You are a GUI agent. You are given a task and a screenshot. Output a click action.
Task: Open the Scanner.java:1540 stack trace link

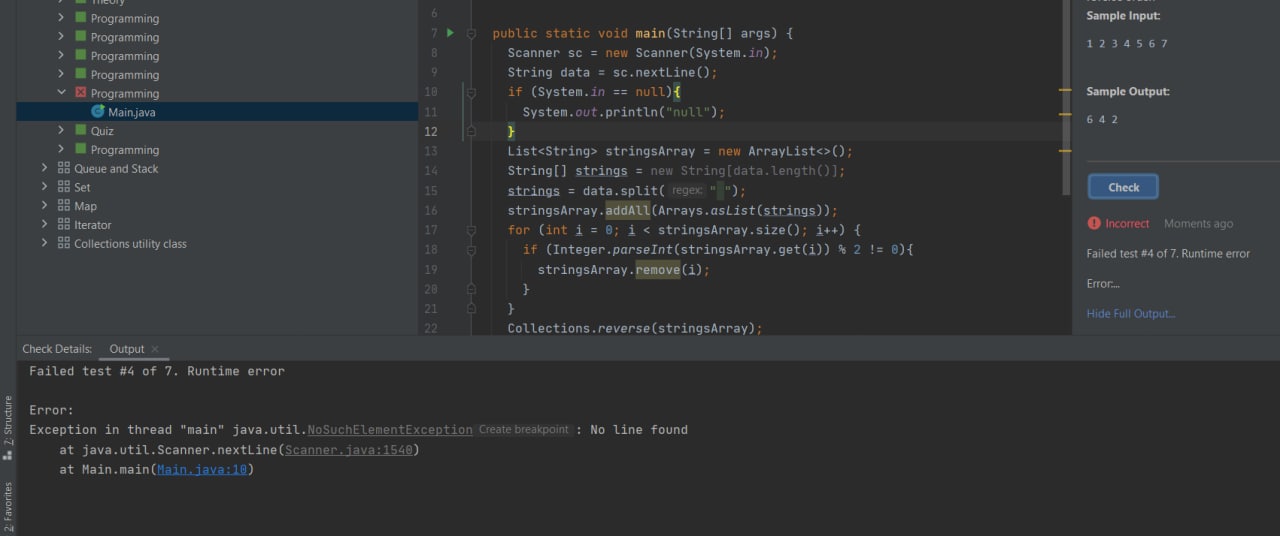click(x=347, y=449)
